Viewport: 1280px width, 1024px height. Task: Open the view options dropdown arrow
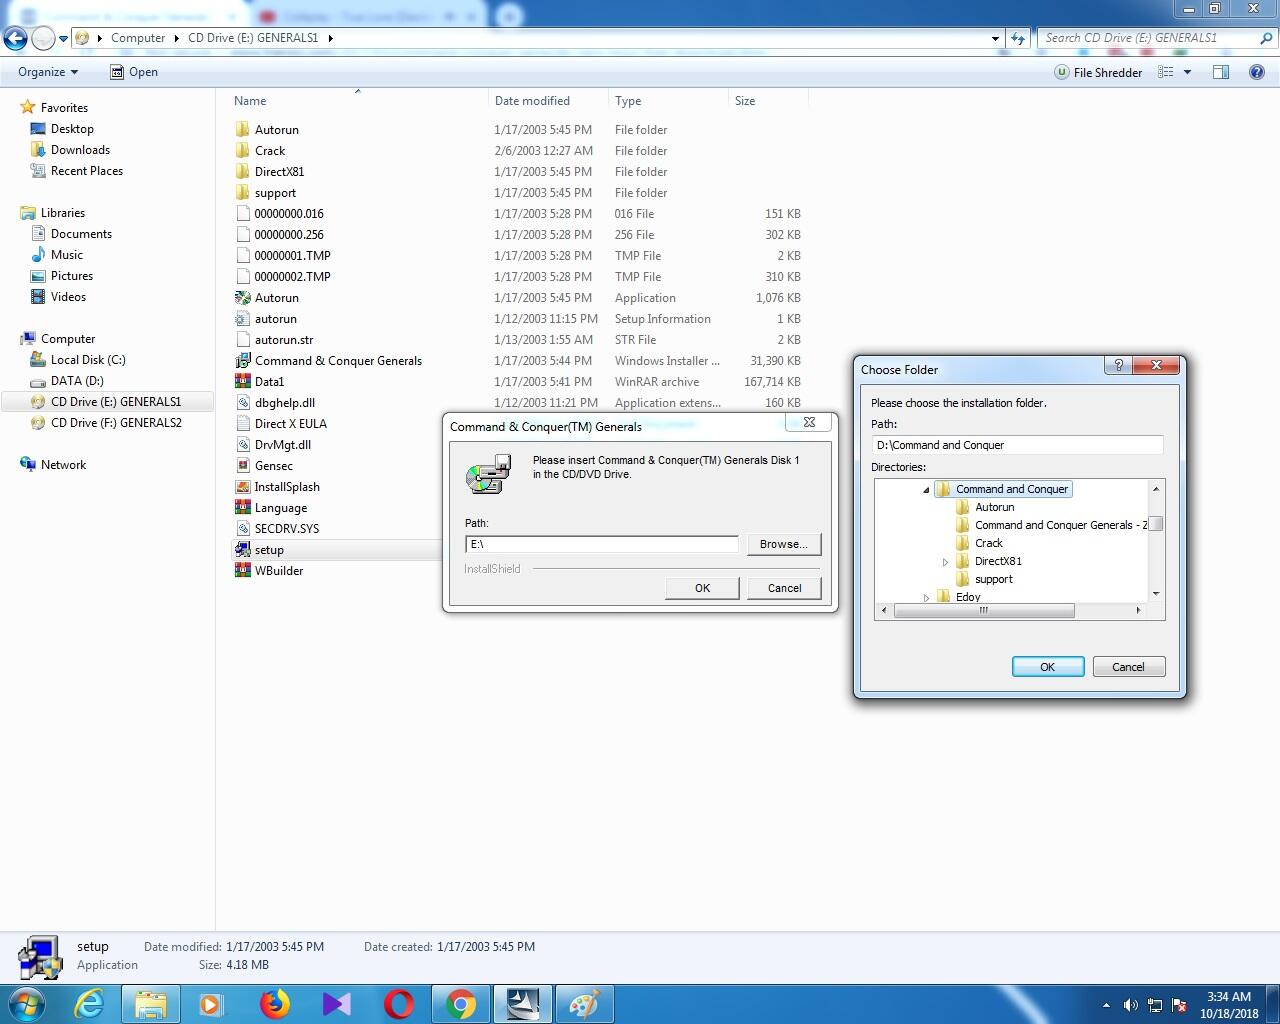click(1188, 72)
